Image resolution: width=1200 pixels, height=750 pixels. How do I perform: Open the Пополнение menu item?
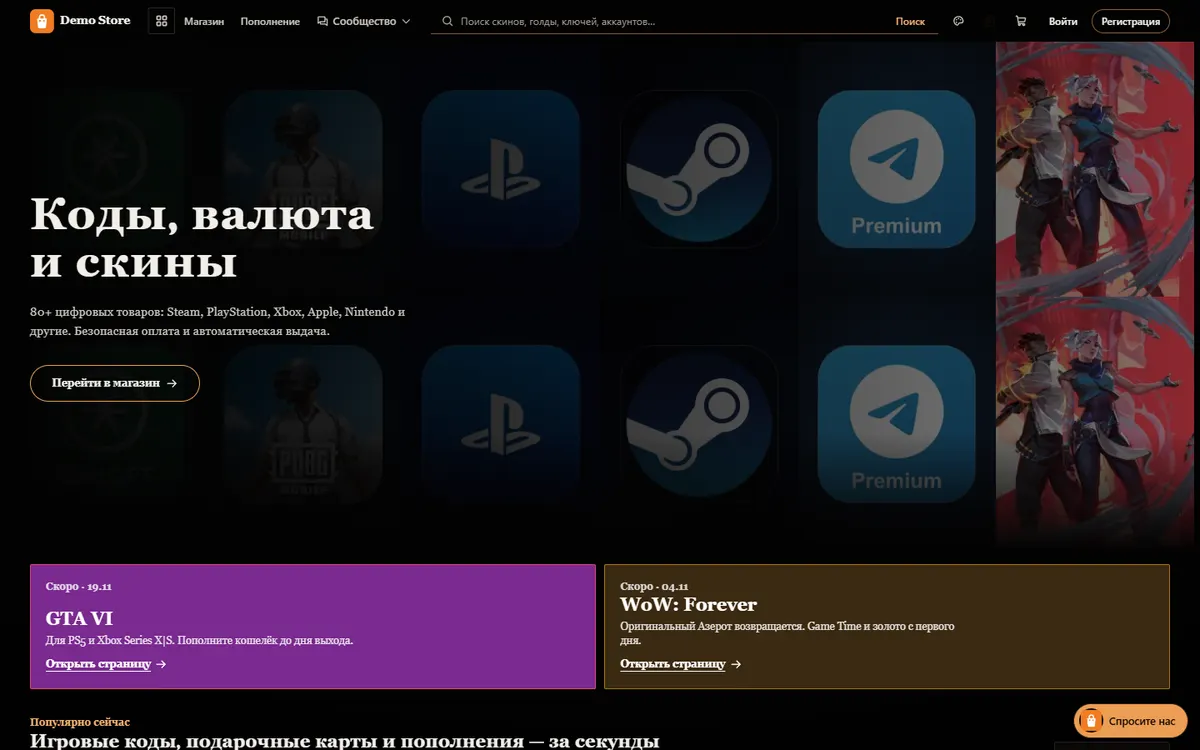click(x=270, y=21)
